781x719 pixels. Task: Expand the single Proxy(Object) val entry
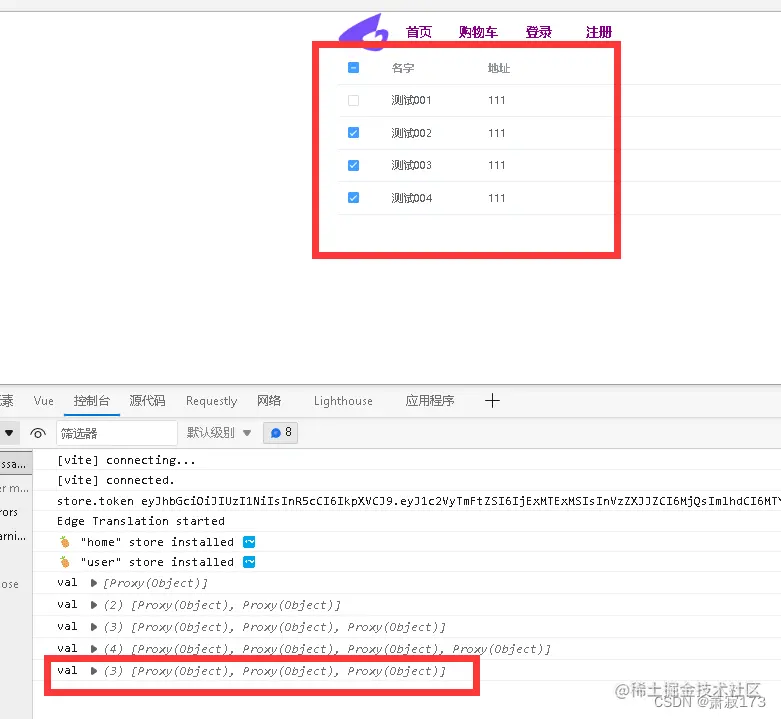93,583
